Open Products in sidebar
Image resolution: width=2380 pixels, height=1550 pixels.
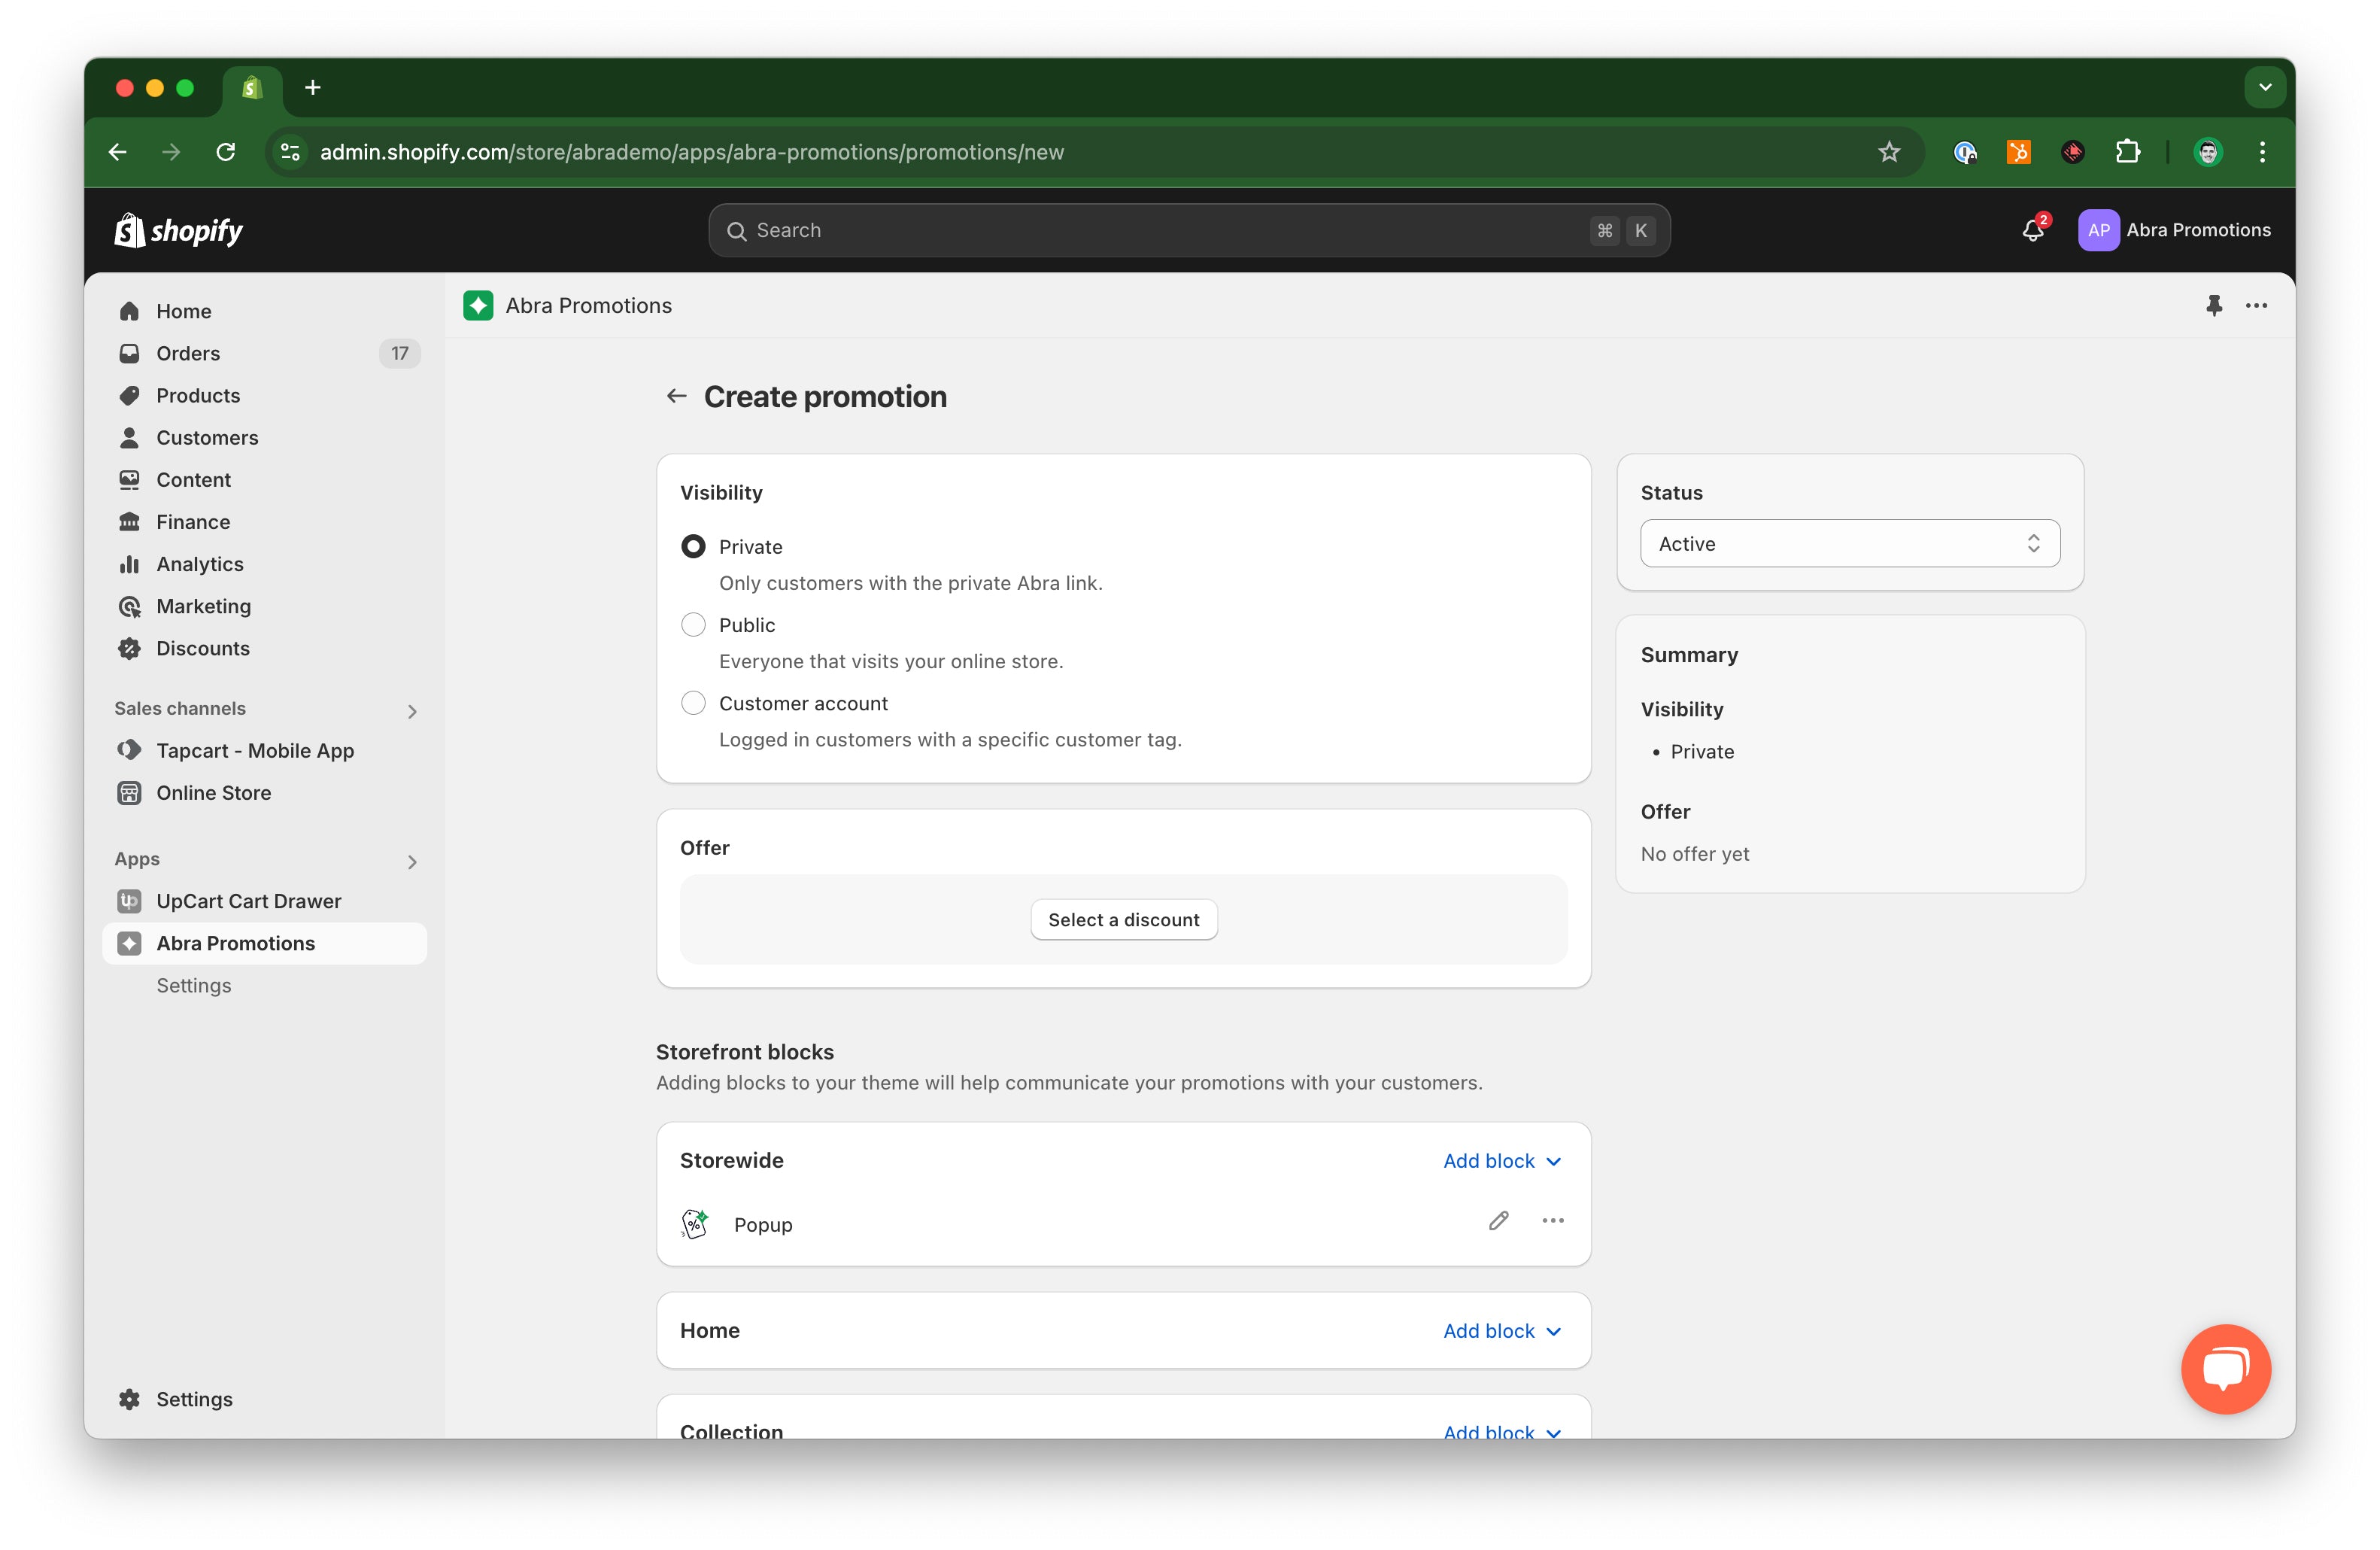pos(264,395)
